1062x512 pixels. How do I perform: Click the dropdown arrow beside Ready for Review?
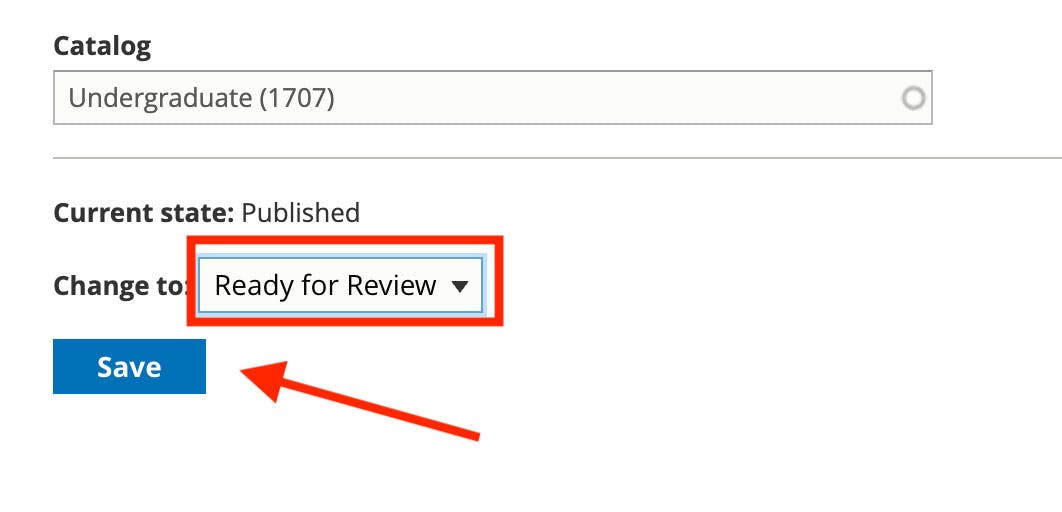click(460, 286)
